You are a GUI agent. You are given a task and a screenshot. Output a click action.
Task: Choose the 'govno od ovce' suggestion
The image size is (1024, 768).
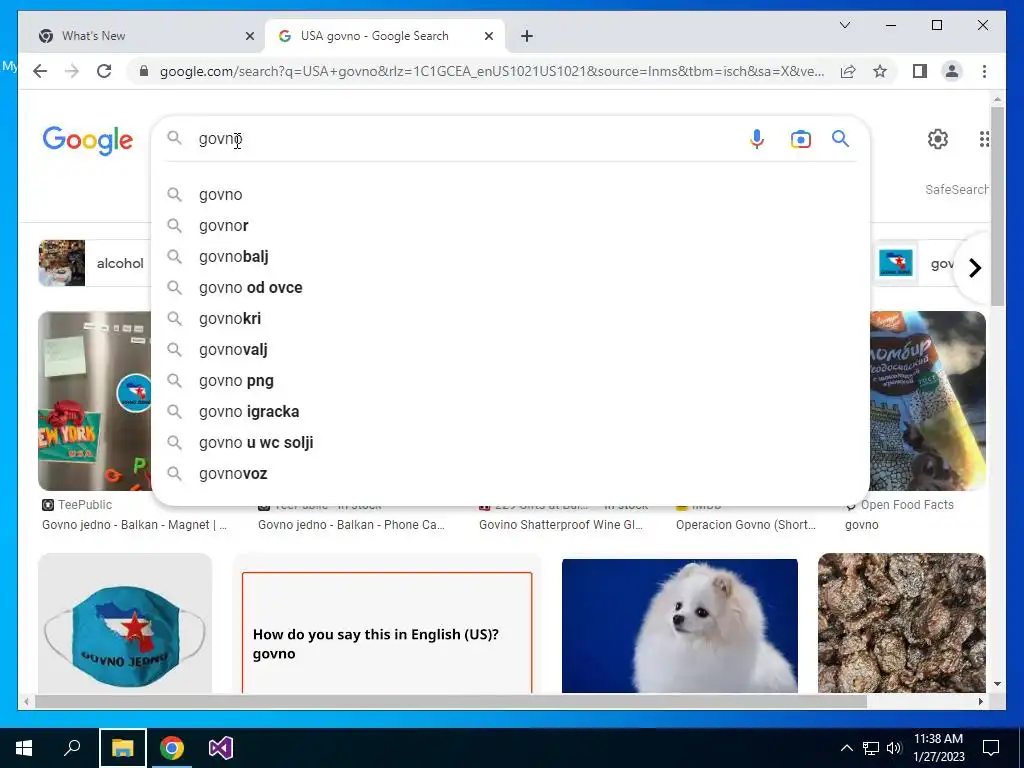pyautogui.click(x=510, y=287)
